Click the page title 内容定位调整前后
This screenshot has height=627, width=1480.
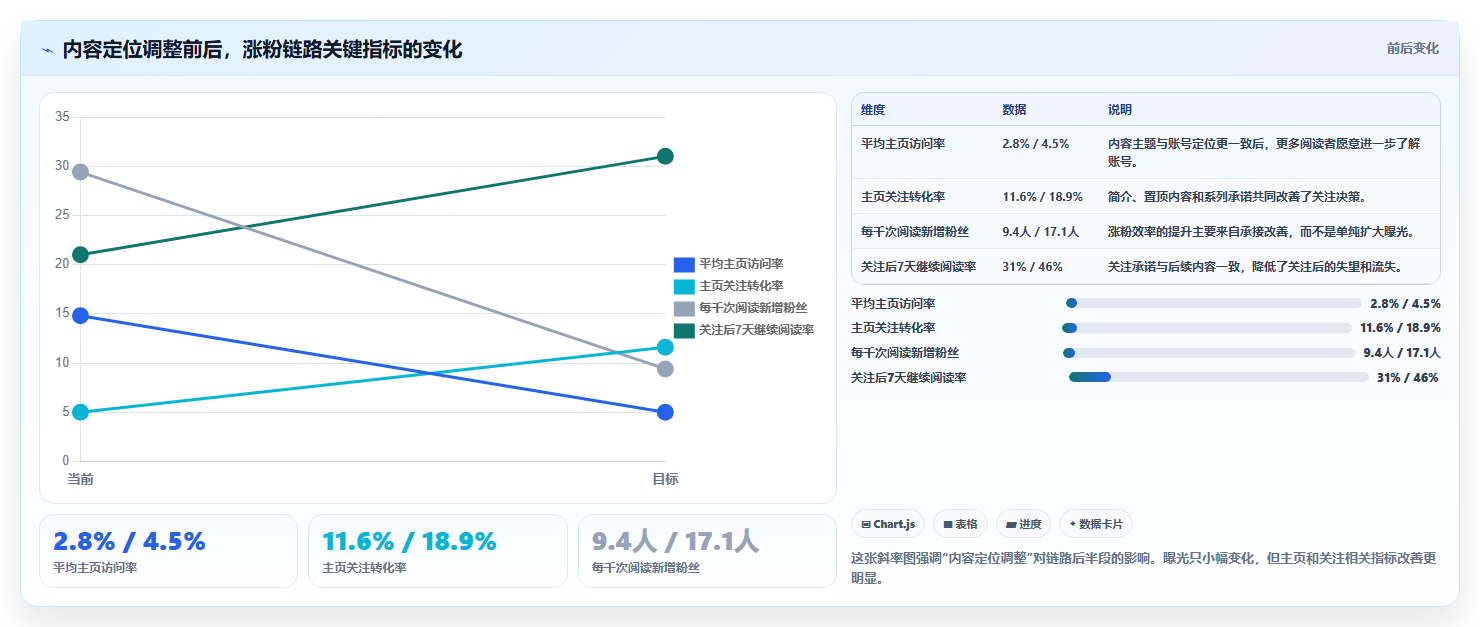(262, 50)
